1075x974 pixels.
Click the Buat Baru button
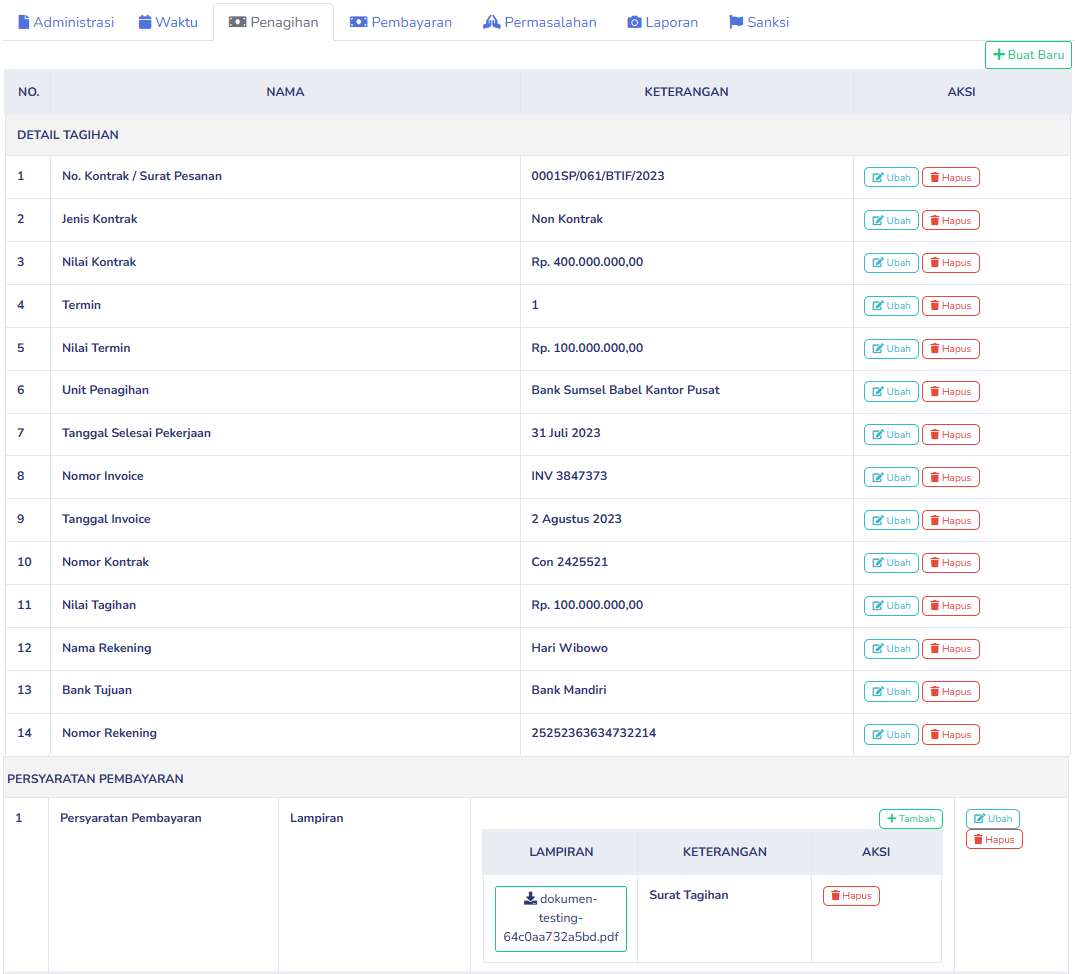coord(1028,55)
